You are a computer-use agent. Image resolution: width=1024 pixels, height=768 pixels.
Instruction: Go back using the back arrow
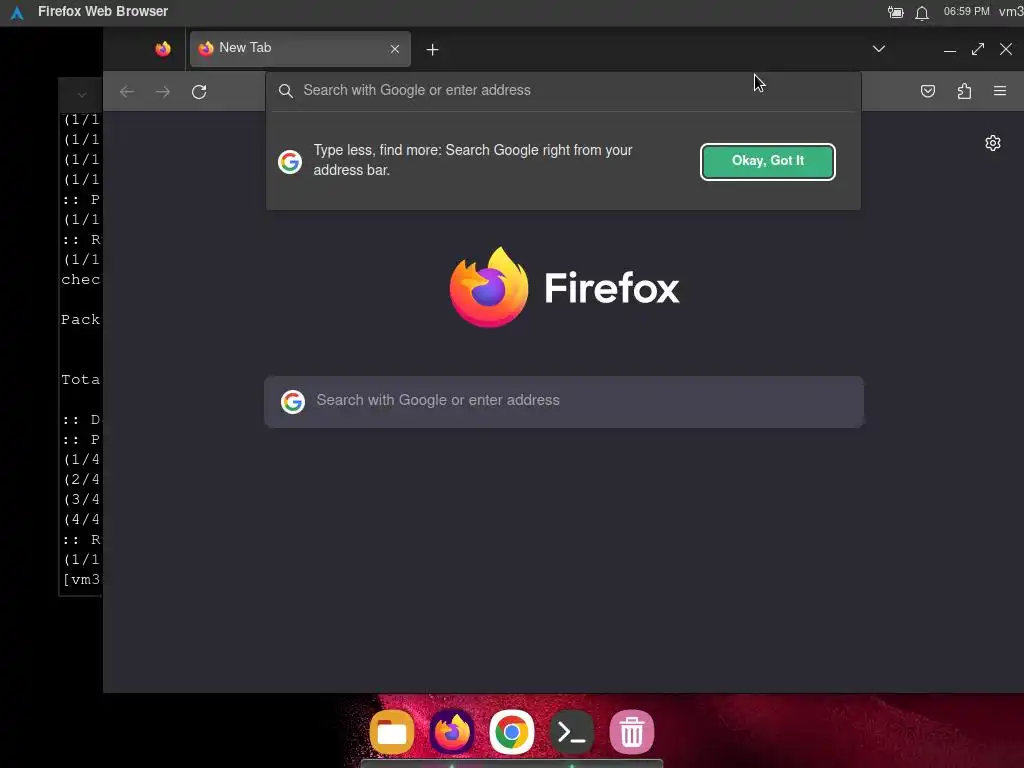(127, 91)
